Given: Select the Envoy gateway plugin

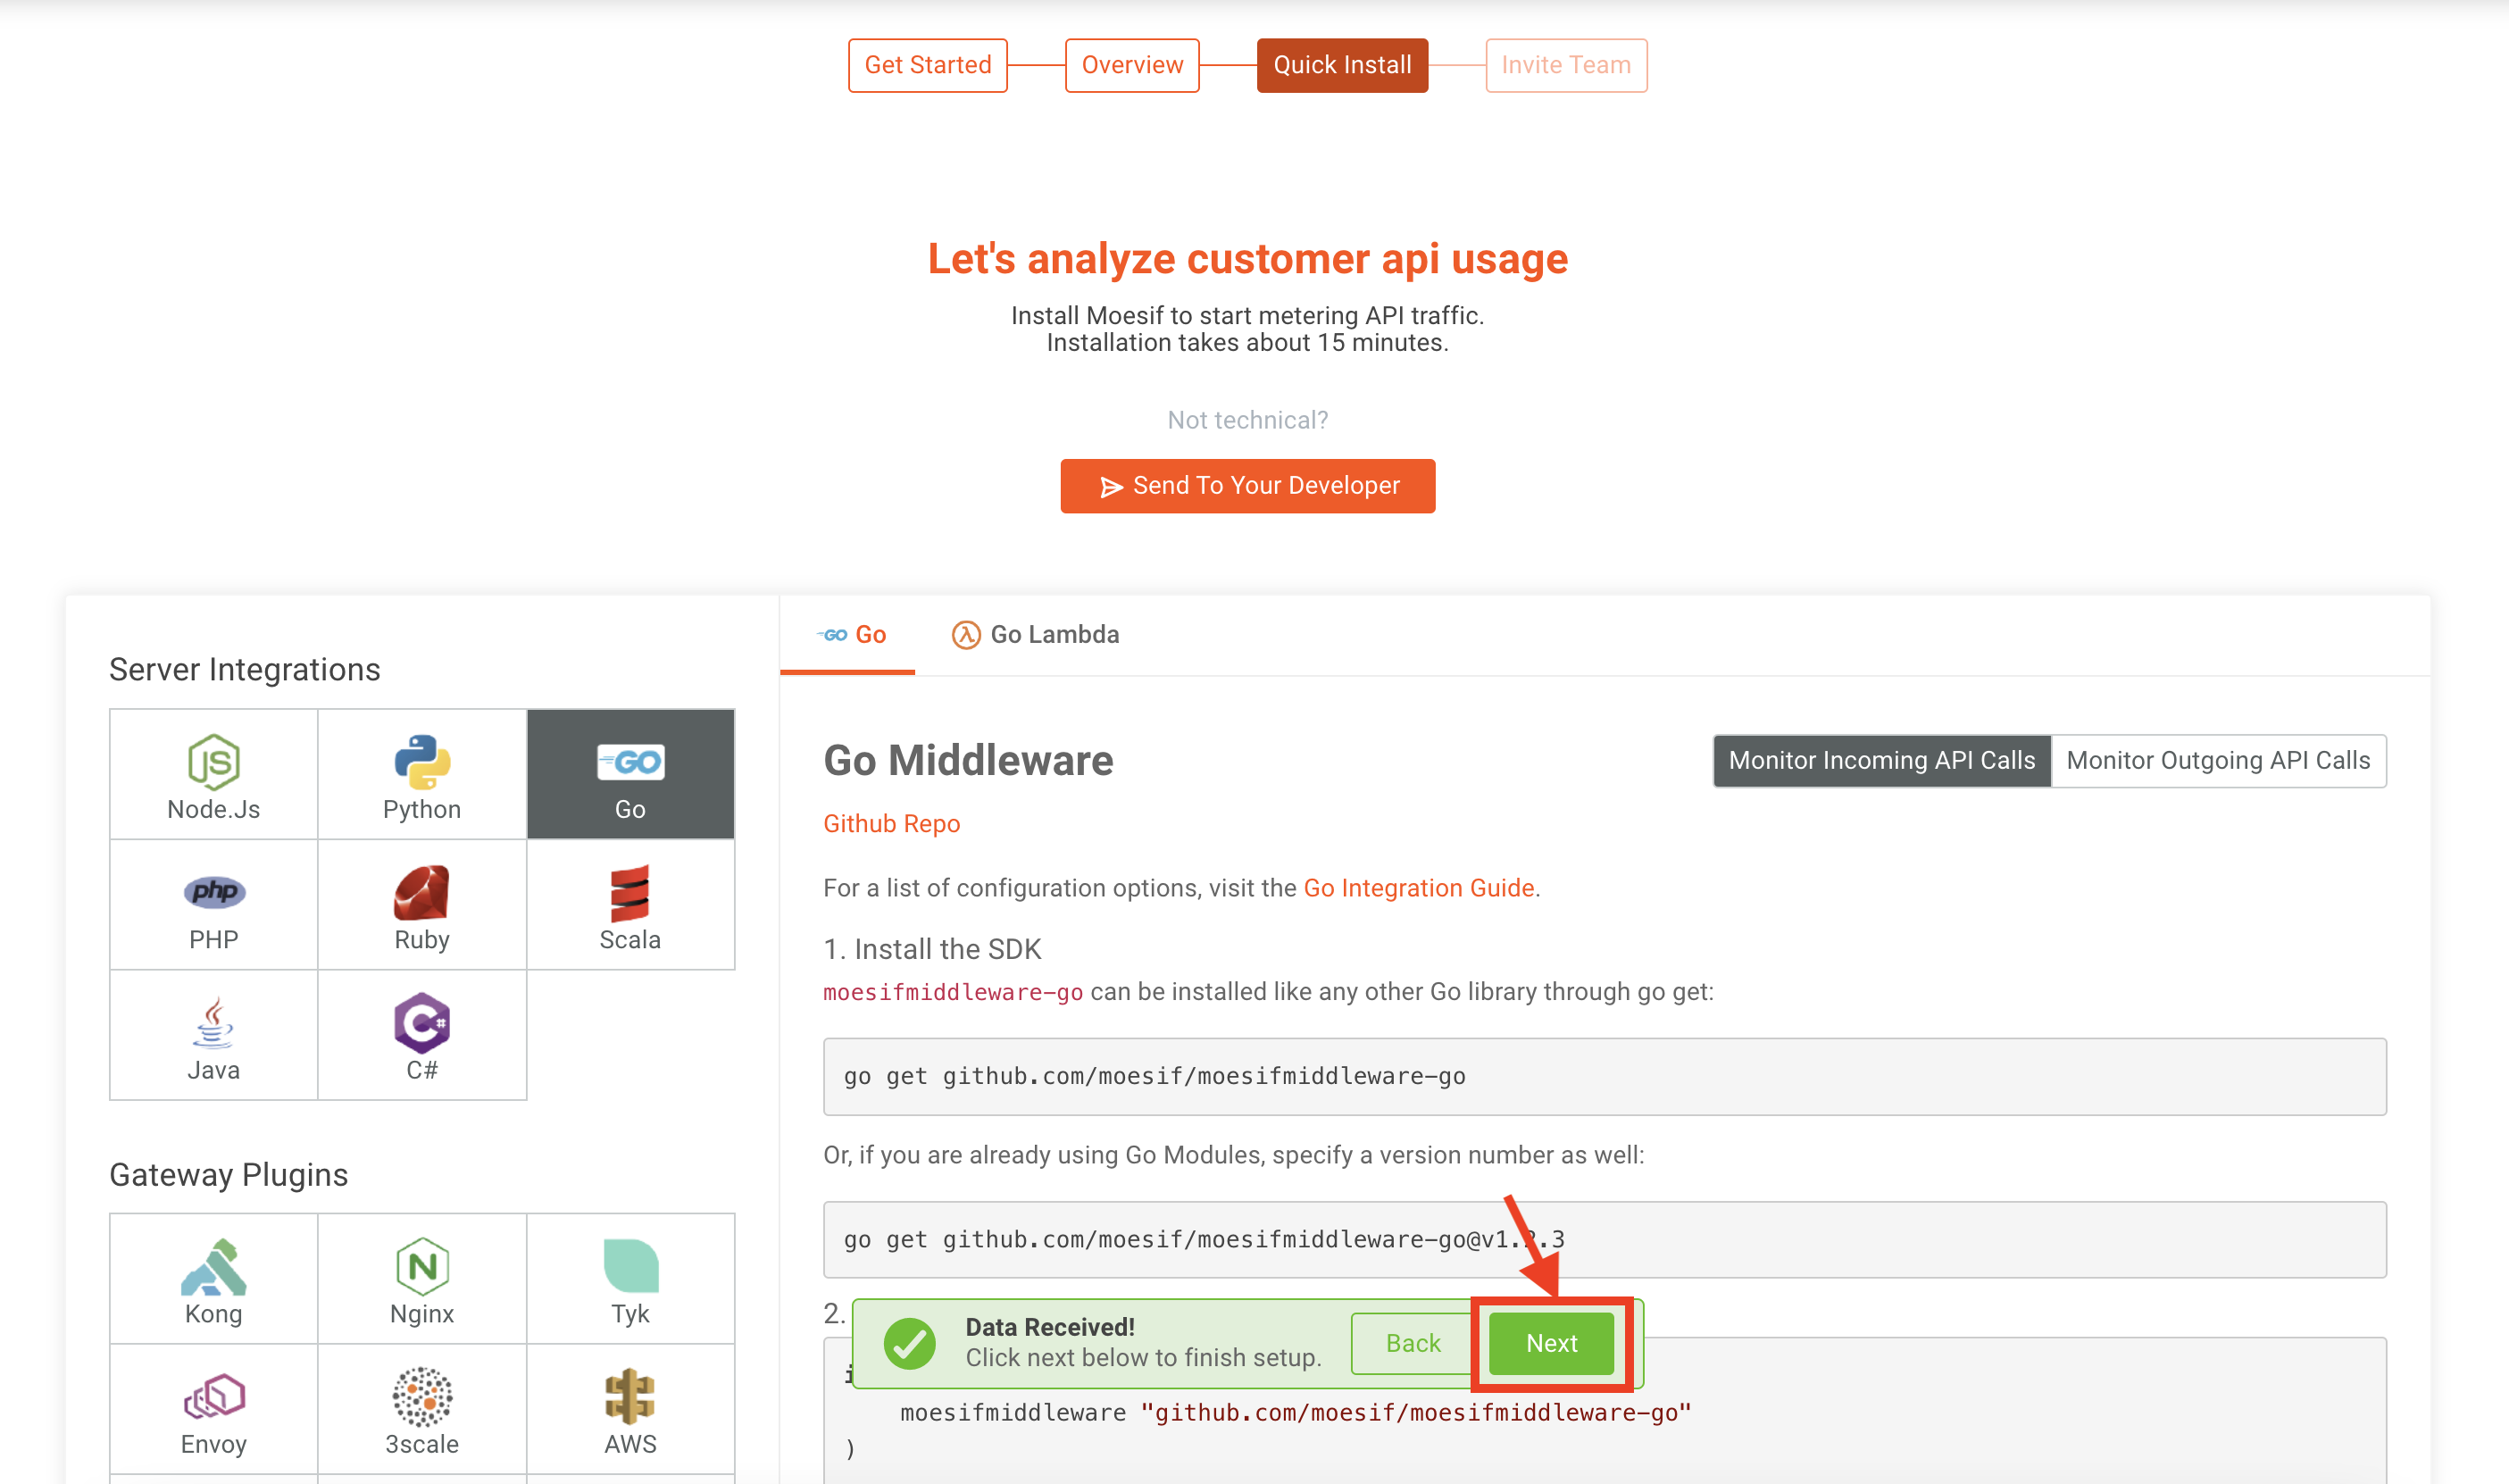Looking at the screenshot, I should (213, 1410).
